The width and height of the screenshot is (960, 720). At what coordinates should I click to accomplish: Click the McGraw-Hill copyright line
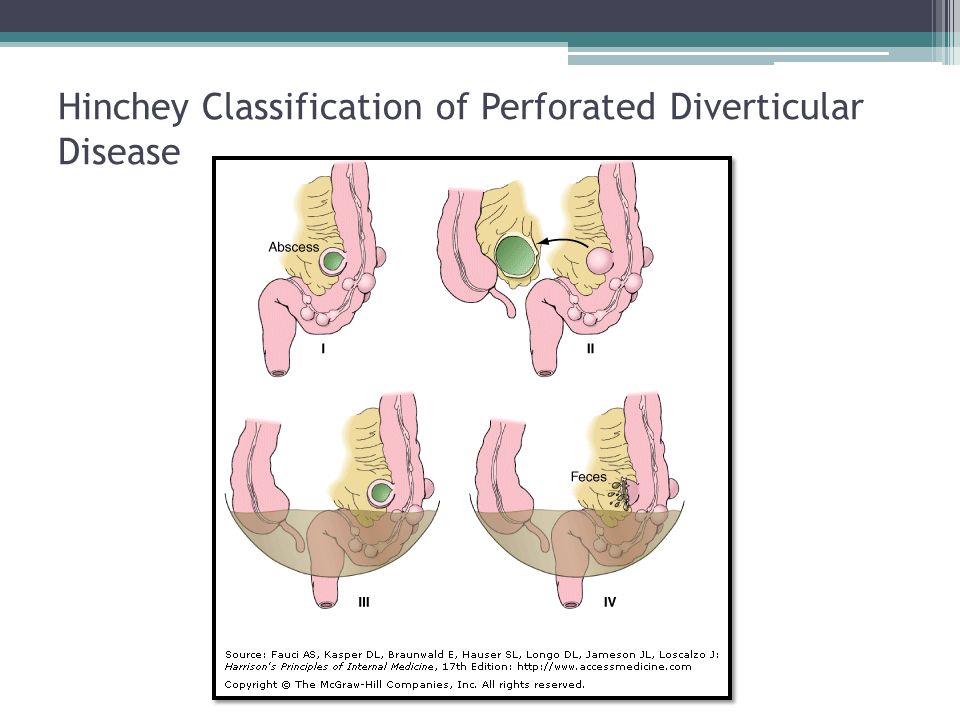(404, 684)
